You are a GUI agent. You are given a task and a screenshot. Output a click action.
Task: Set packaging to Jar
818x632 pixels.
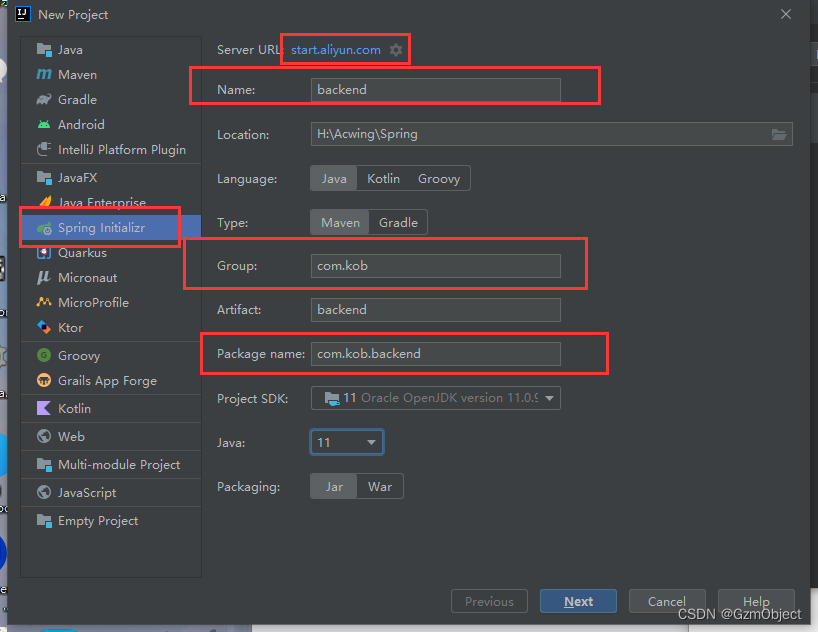coord(334,486)
